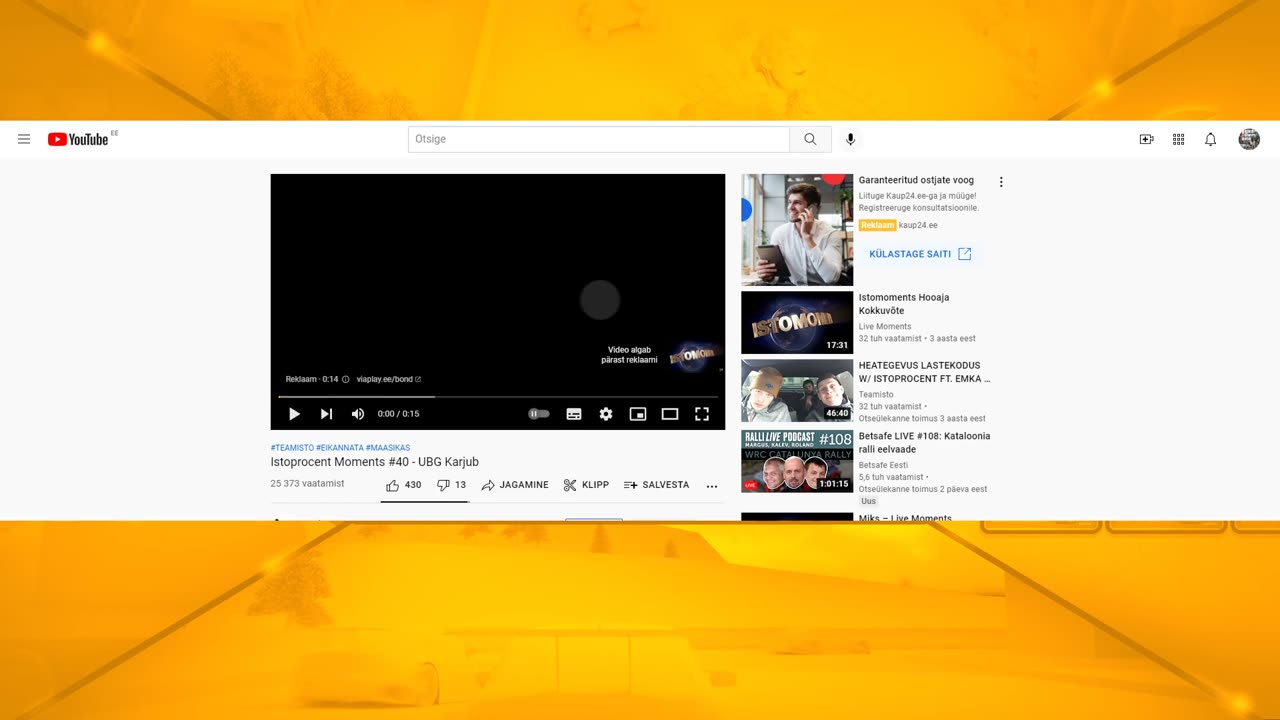Switch to the miniplayer
The image size is (1280, 720).
tap(638, 414)
